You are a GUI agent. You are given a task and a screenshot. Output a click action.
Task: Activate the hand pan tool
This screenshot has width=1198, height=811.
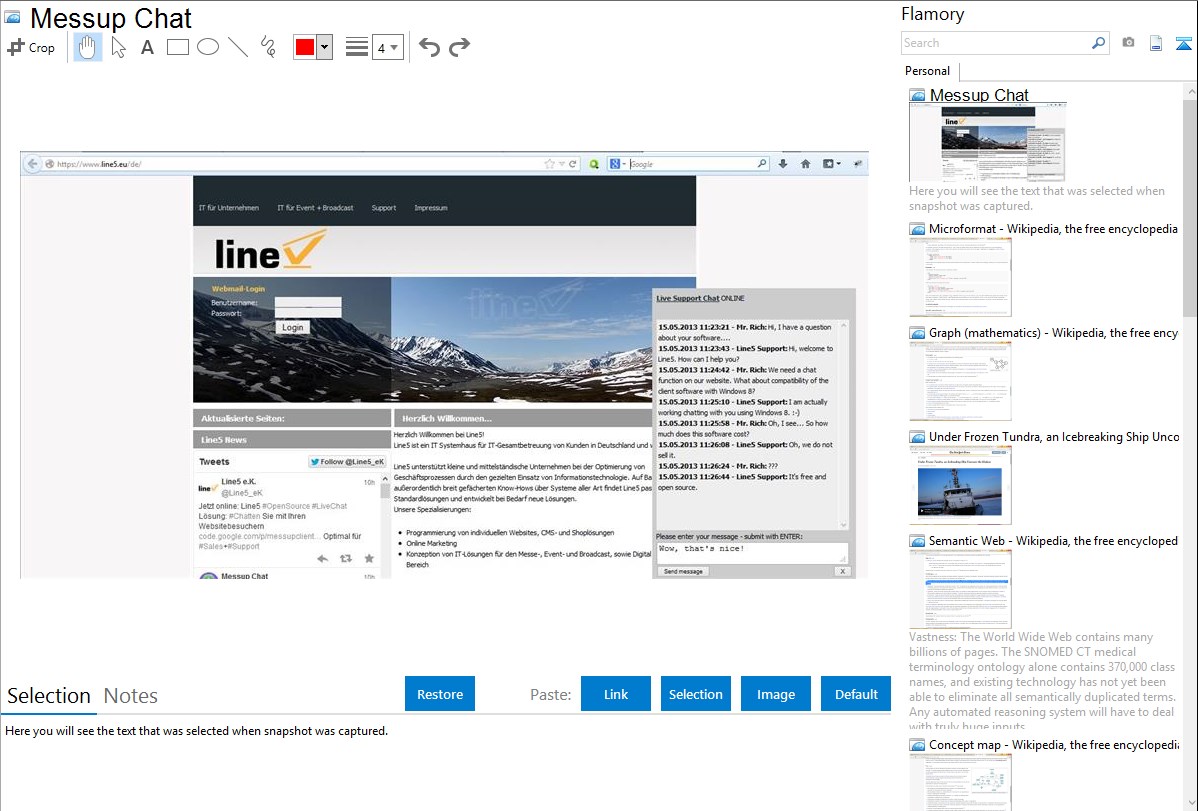(87, 47)
